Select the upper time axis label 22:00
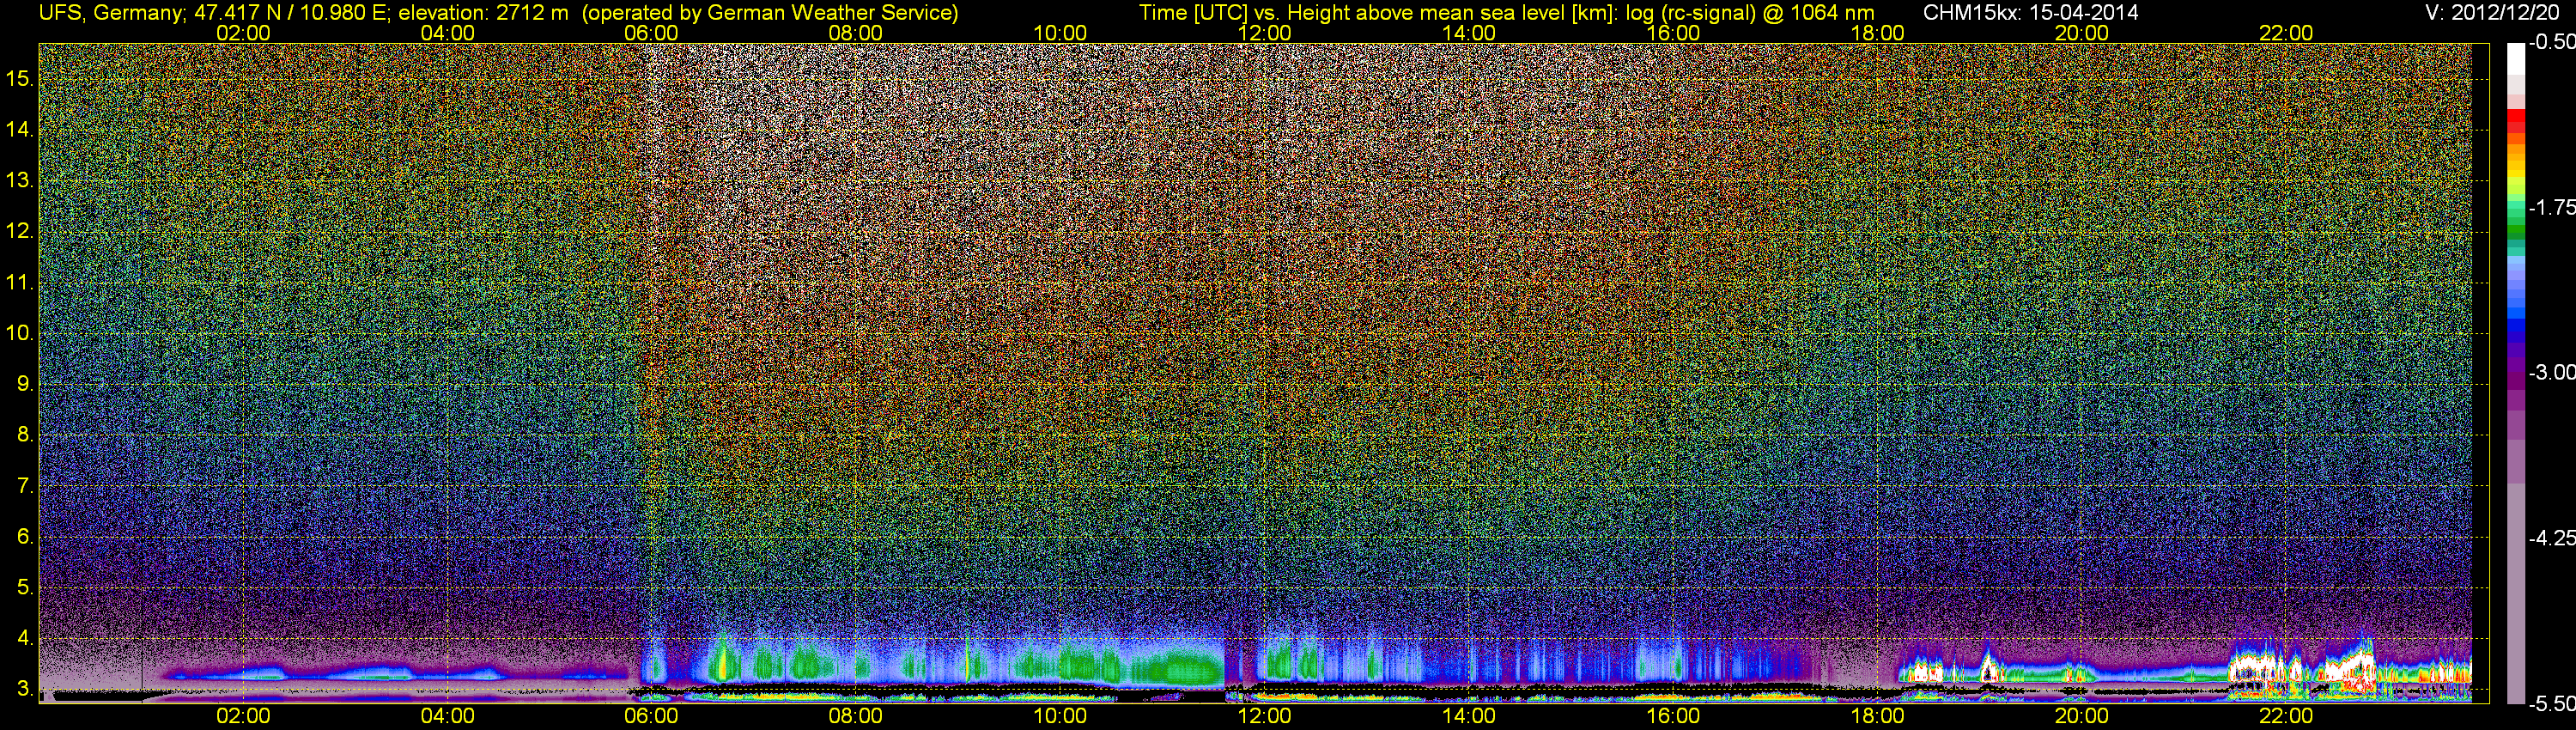This screenshot has width=2576, height=730. click(2286, 33)
